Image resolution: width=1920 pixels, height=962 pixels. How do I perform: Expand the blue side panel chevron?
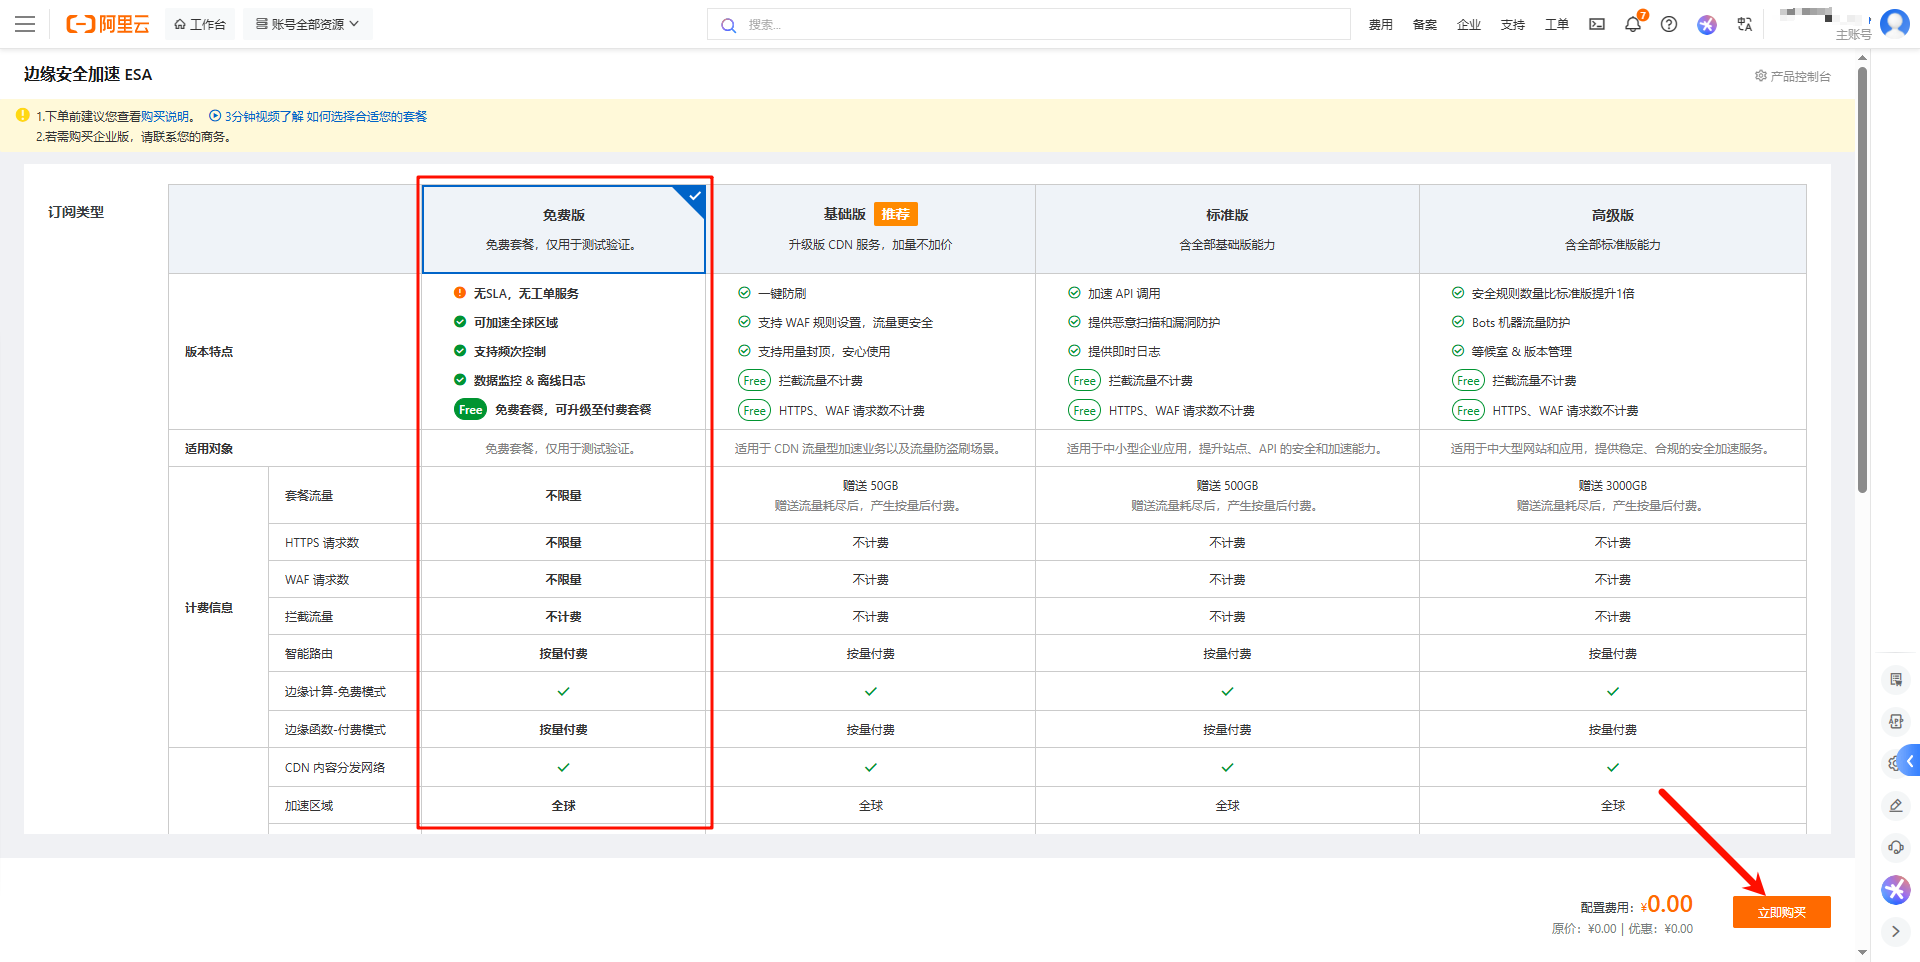[x=1909, y=762]
